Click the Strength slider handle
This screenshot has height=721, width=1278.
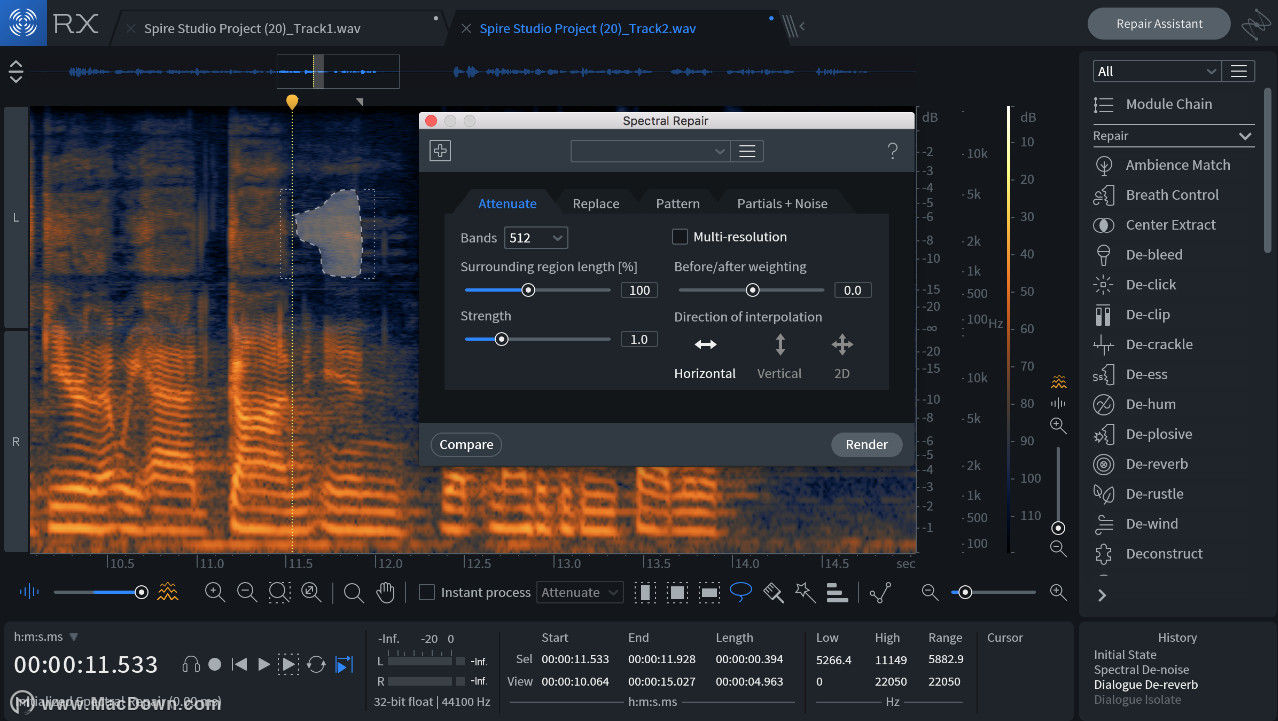(502, 339)
